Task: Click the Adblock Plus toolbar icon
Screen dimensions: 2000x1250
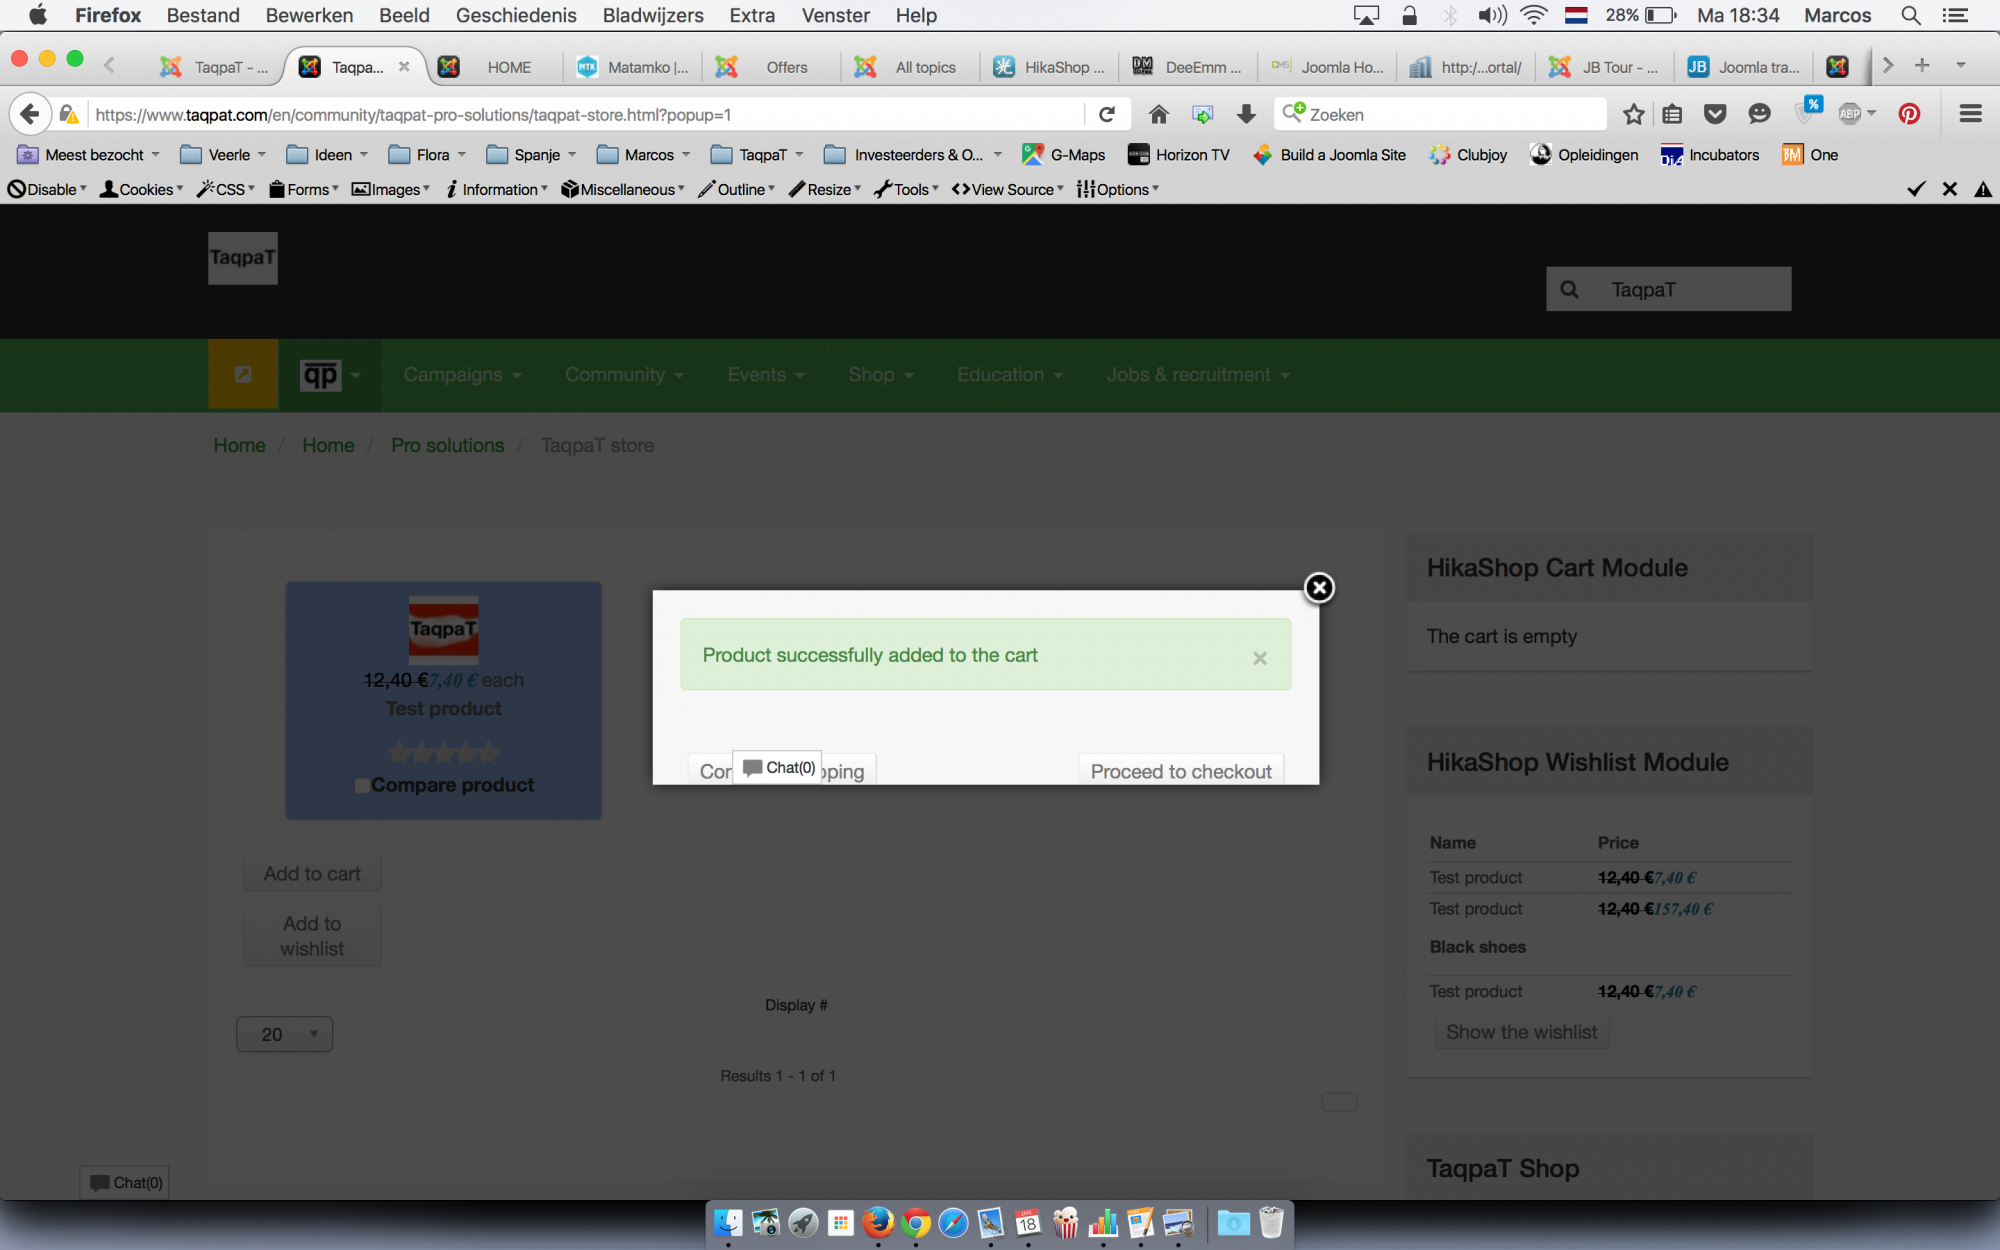Action: [x=1850, y=114]
